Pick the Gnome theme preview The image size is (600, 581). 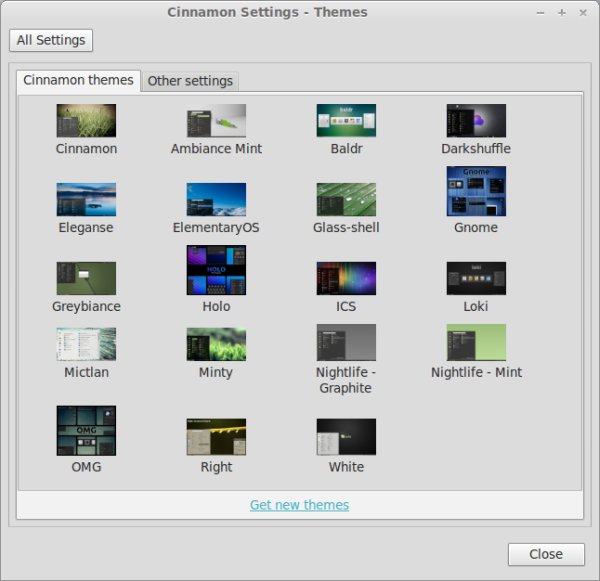tap(476, 191)
